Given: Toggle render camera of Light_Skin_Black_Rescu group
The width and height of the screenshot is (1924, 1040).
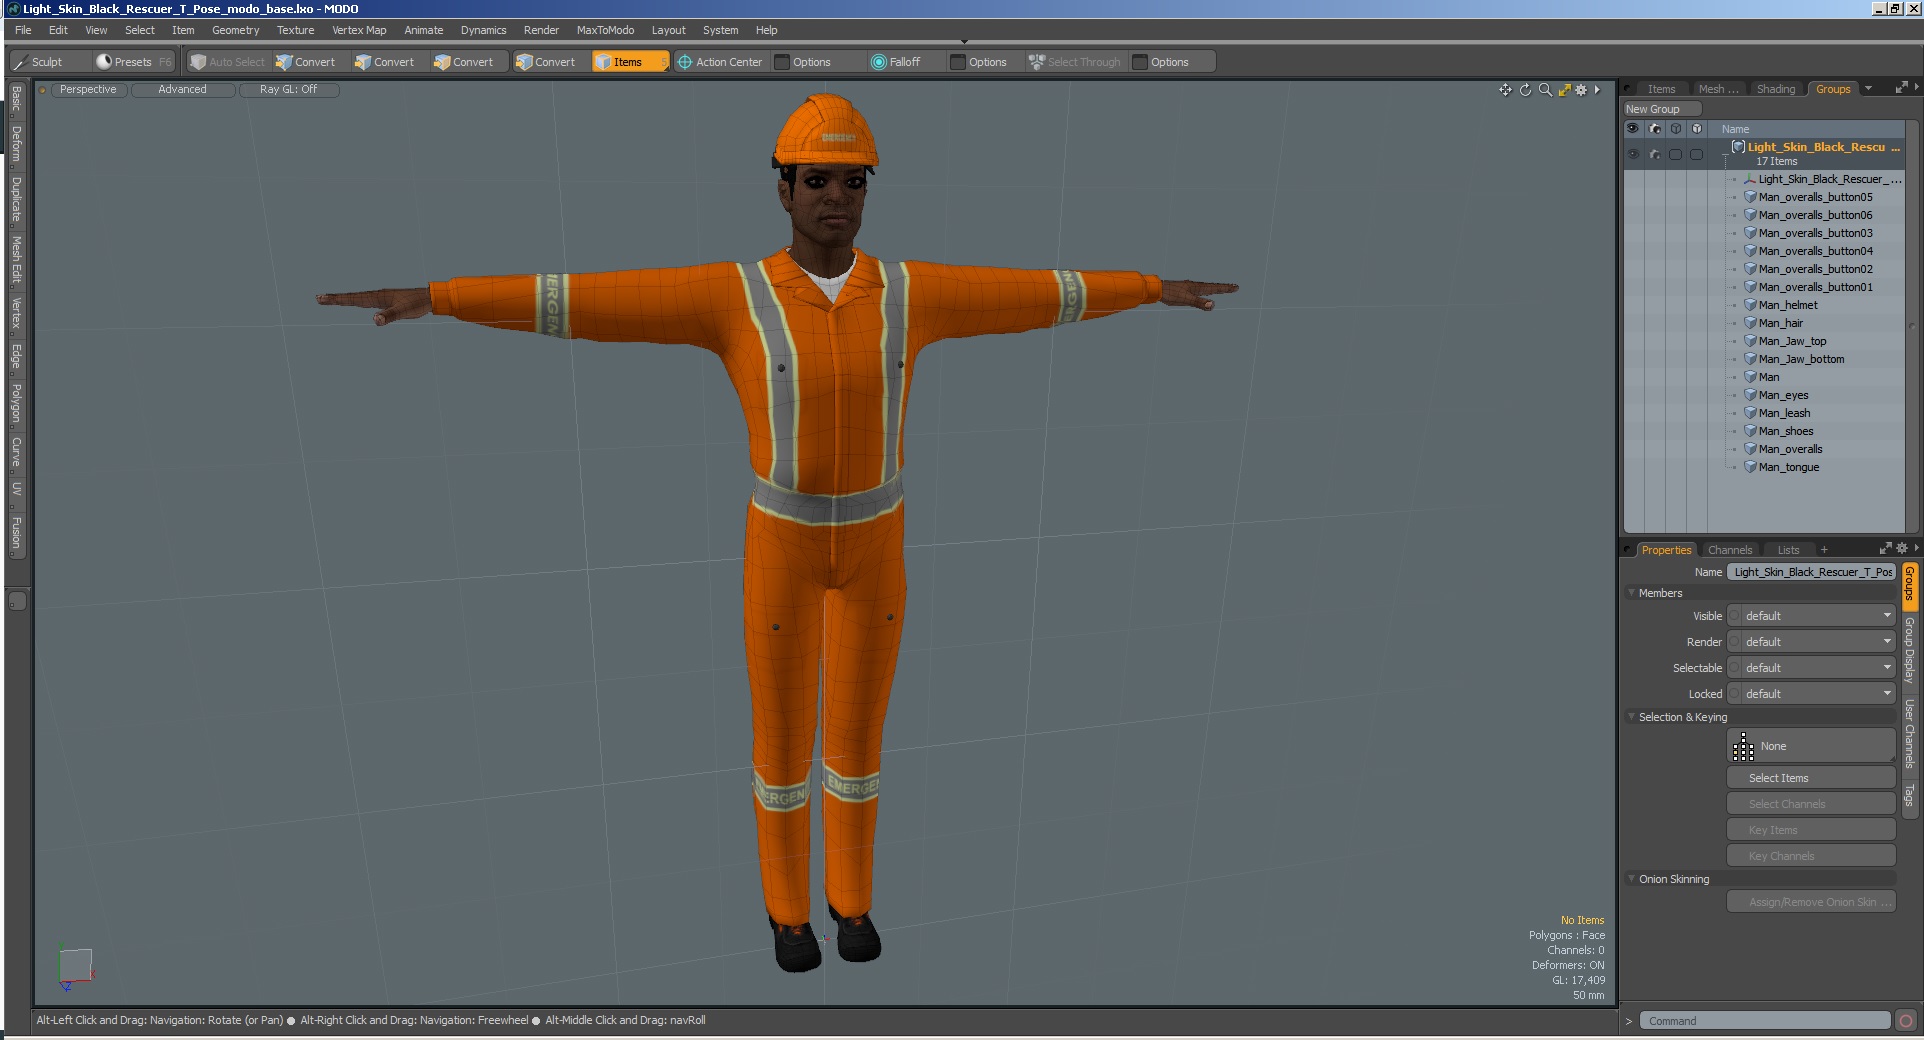Looking at the screenshot, I should (x=1655, y=154).
